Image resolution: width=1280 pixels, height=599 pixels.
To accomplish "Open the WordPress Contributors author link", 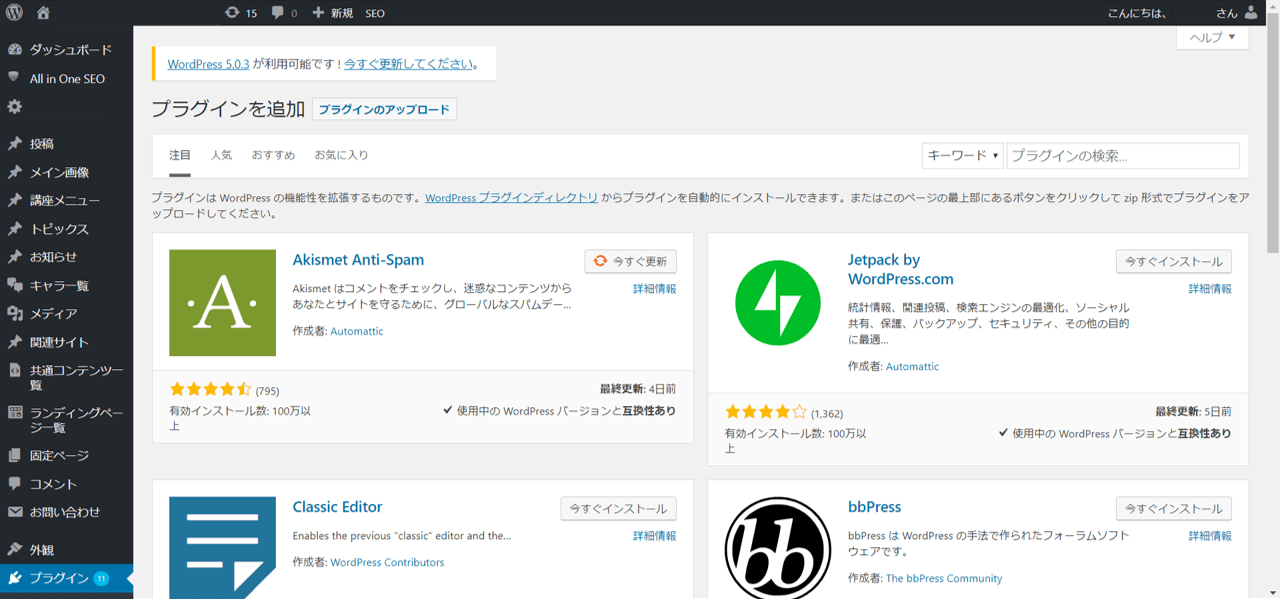I will pos(387,563).
